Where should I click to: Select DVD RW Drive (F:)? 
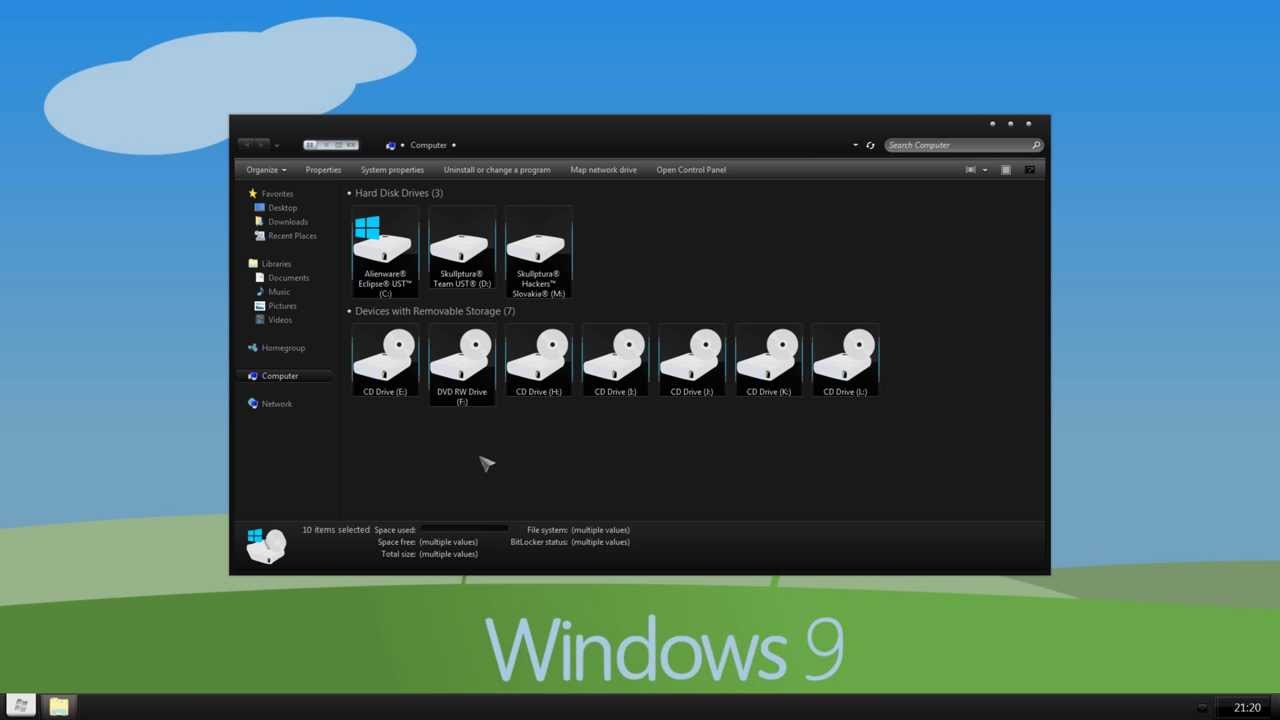click(462, 365)
